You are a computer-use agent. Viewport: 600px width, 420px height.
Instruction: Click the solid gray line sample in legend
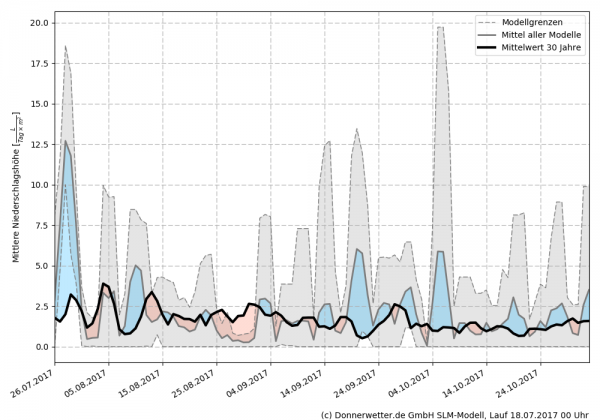point(489,33)
